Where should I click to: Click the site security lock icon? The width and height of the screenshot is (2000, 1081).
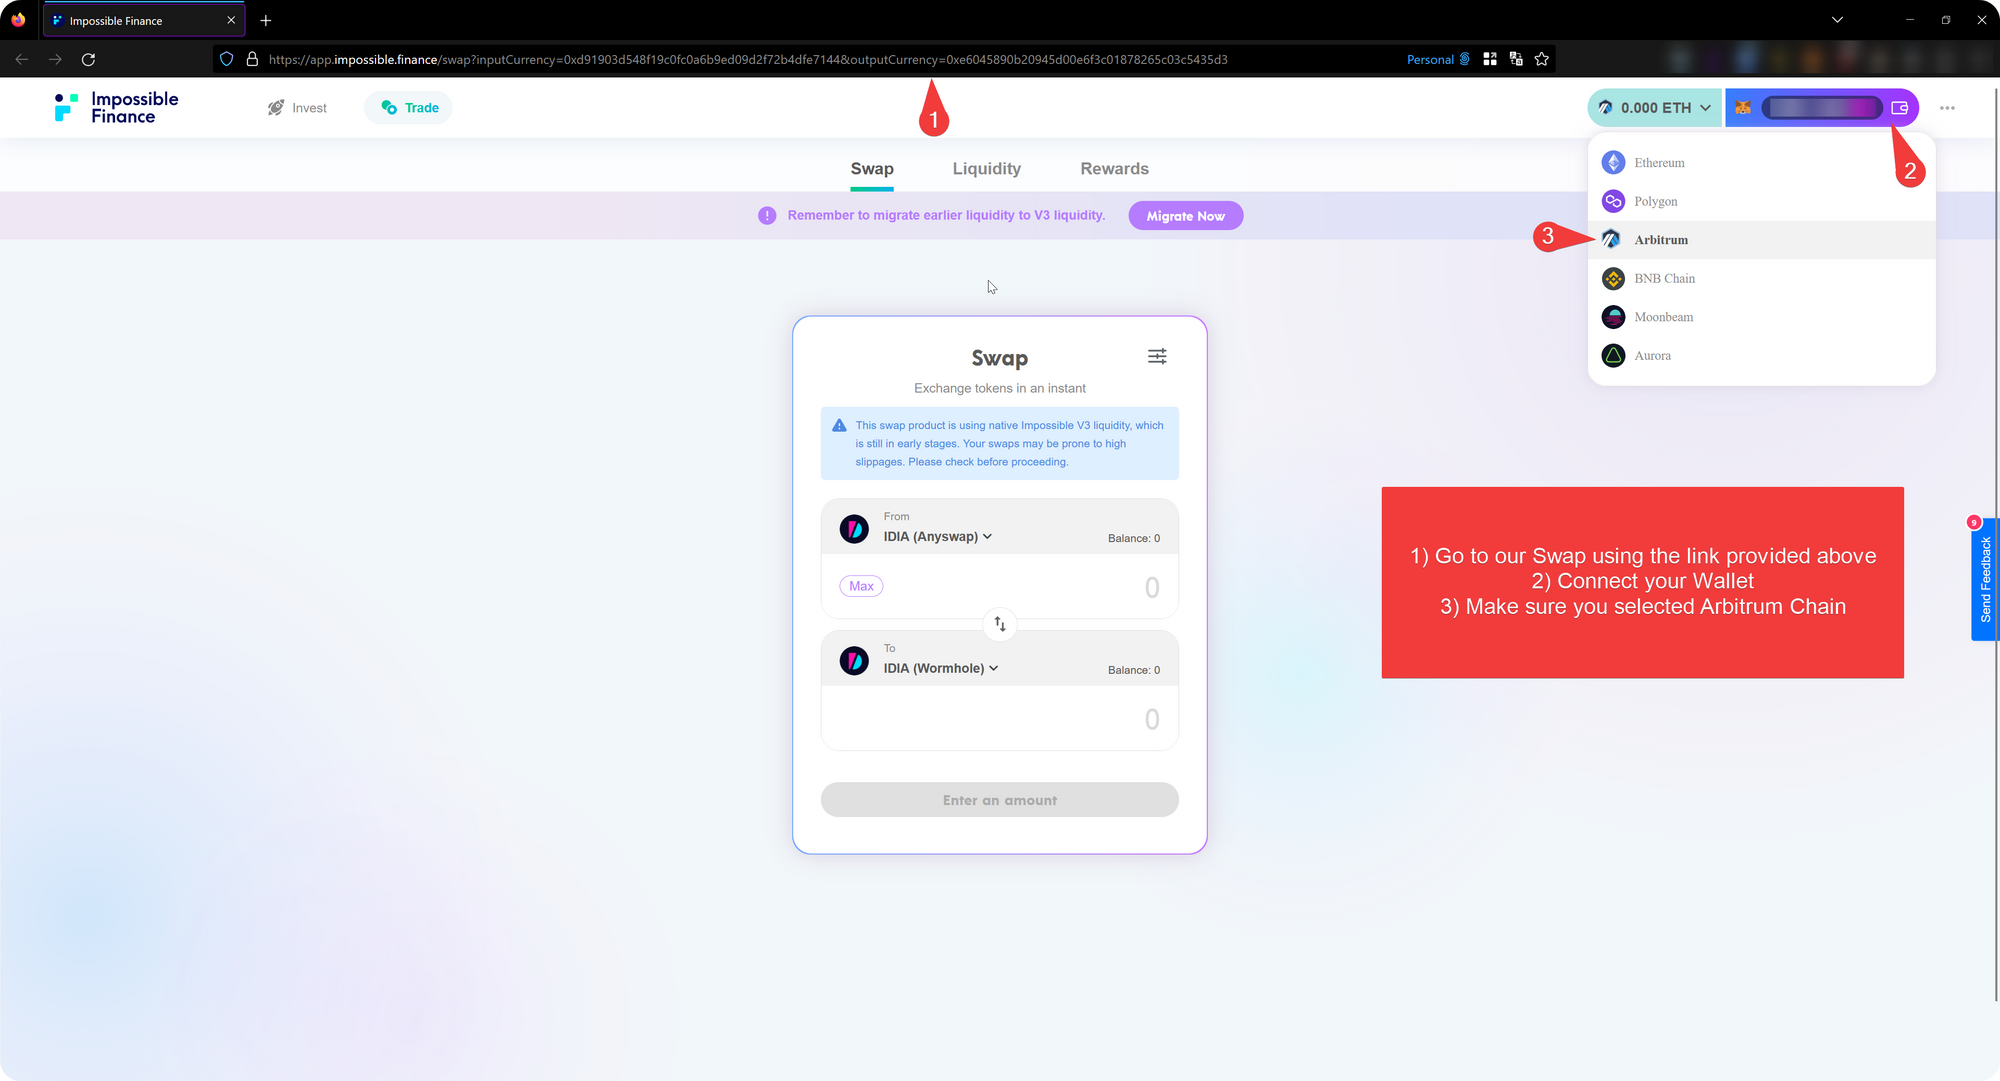[252, 59]
